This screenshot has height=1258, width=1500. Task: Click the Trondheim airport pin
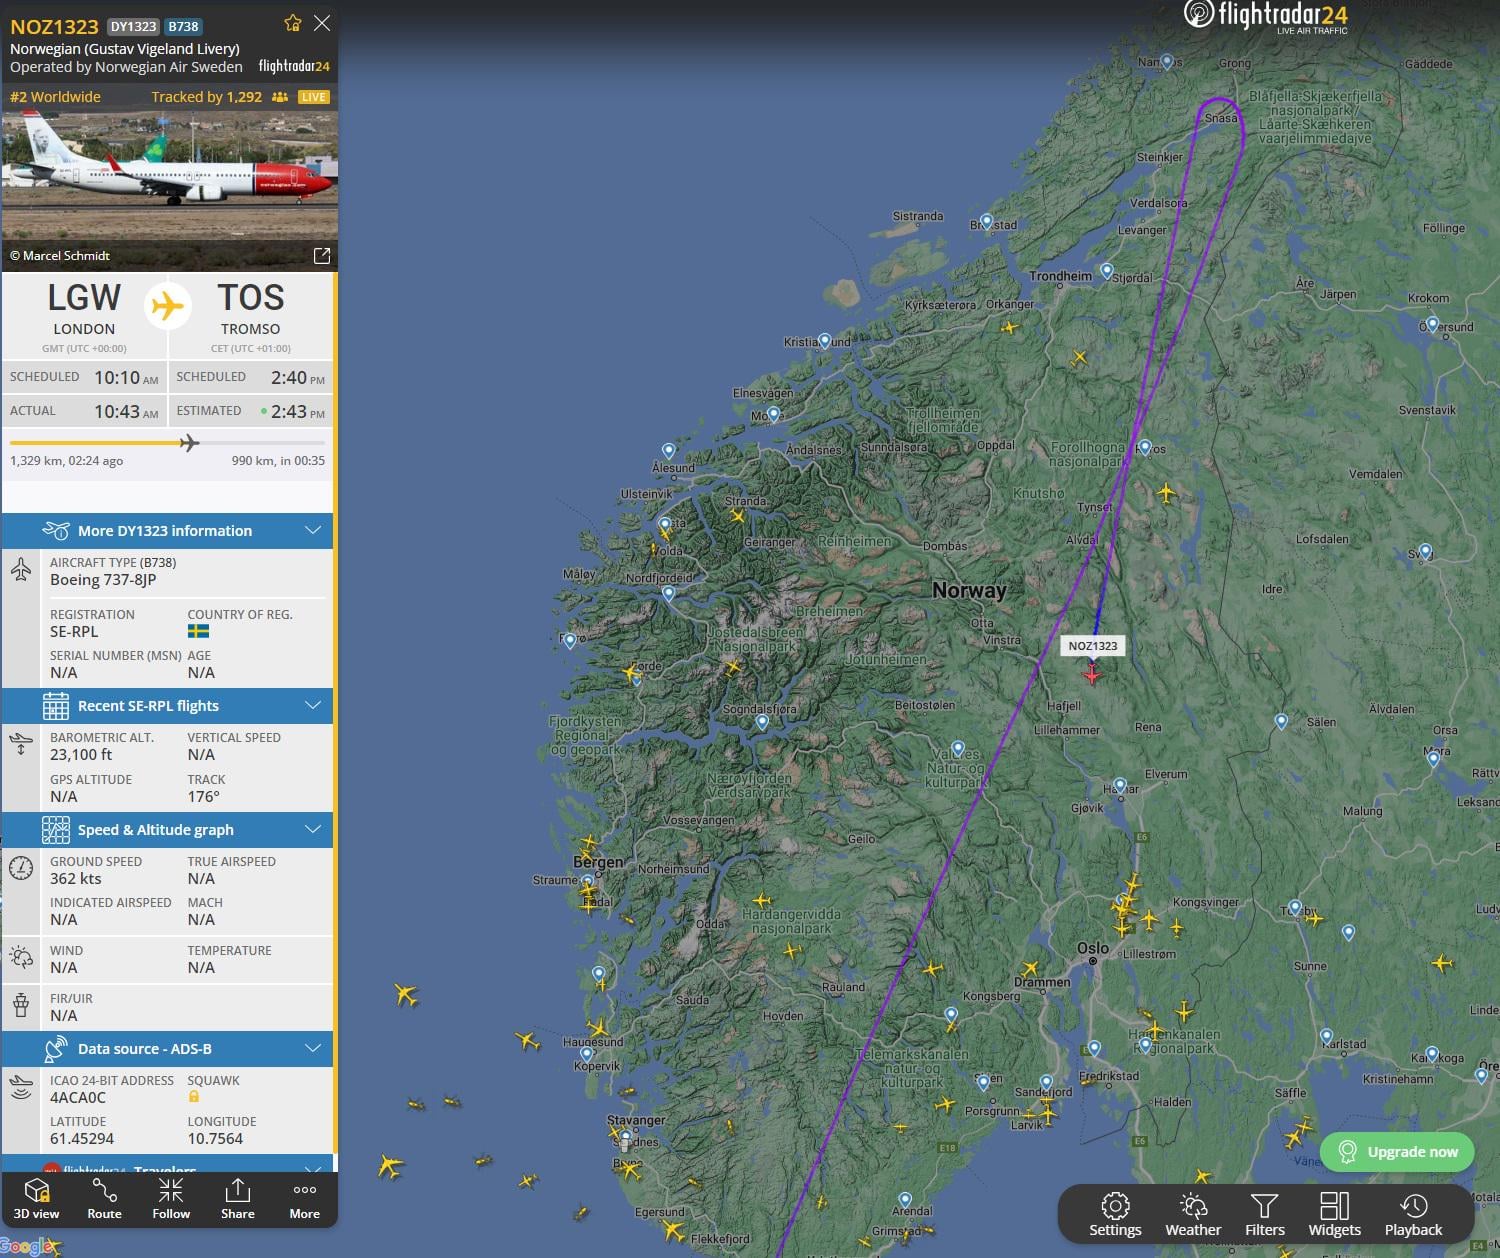[x=1107, y=270]
